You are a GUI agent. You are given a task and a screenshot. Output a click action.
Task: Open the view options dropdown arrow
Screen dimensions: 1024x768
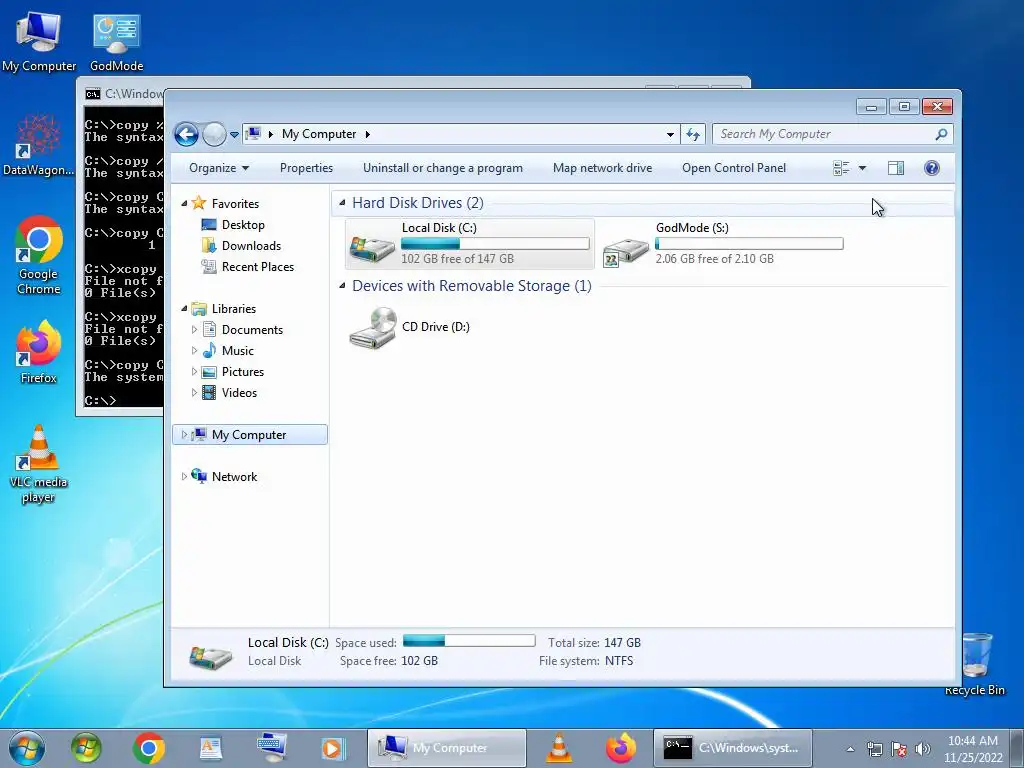tap(862, 168)
